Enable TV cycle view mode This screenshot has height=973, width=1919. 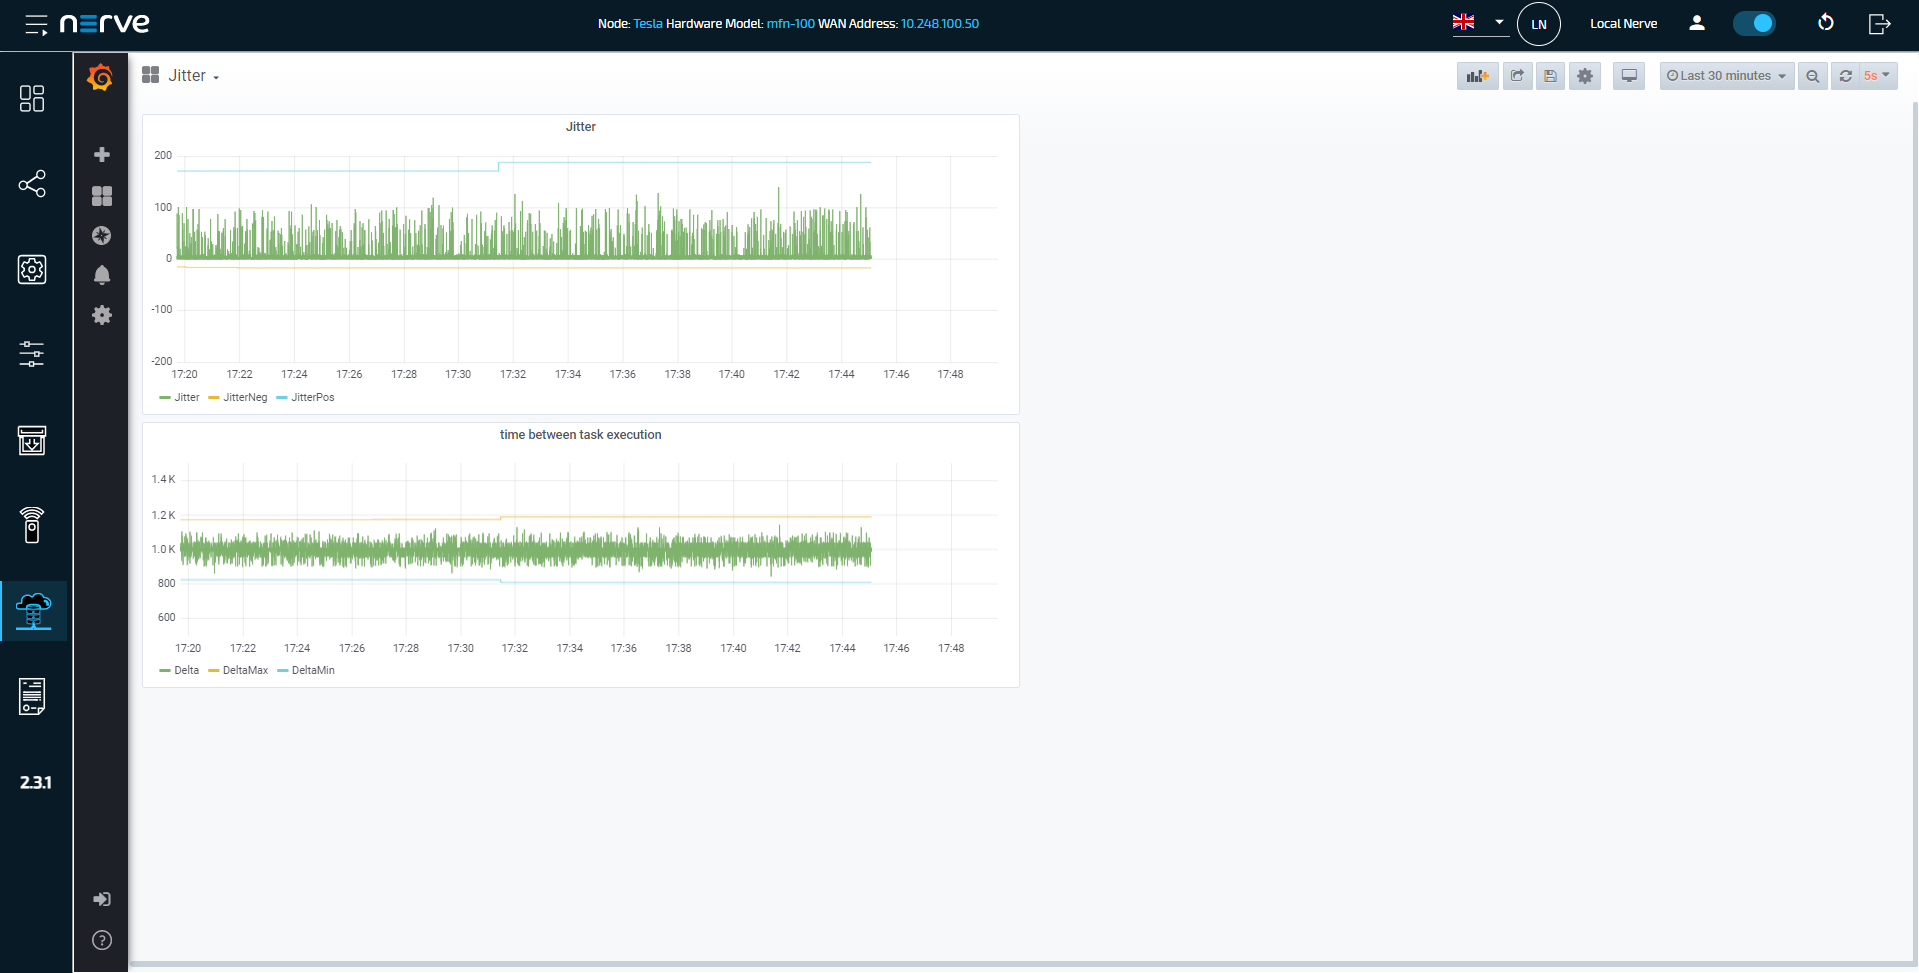1628,75
